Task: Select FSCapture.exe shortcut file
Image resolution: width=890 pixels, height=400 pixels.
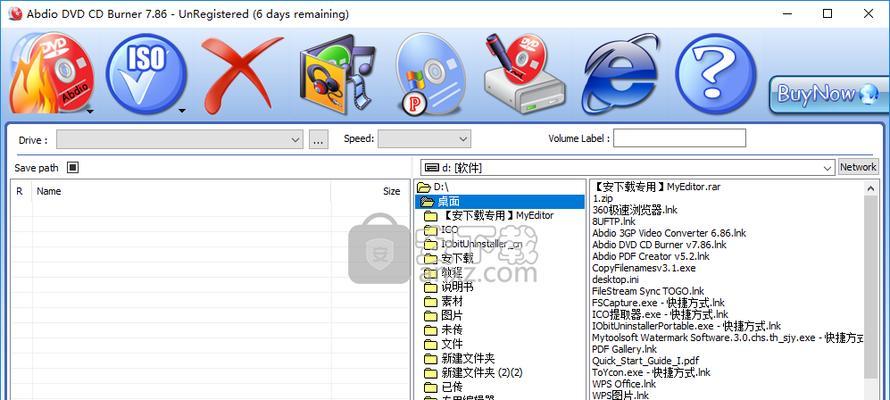Action: click(658, 303)
